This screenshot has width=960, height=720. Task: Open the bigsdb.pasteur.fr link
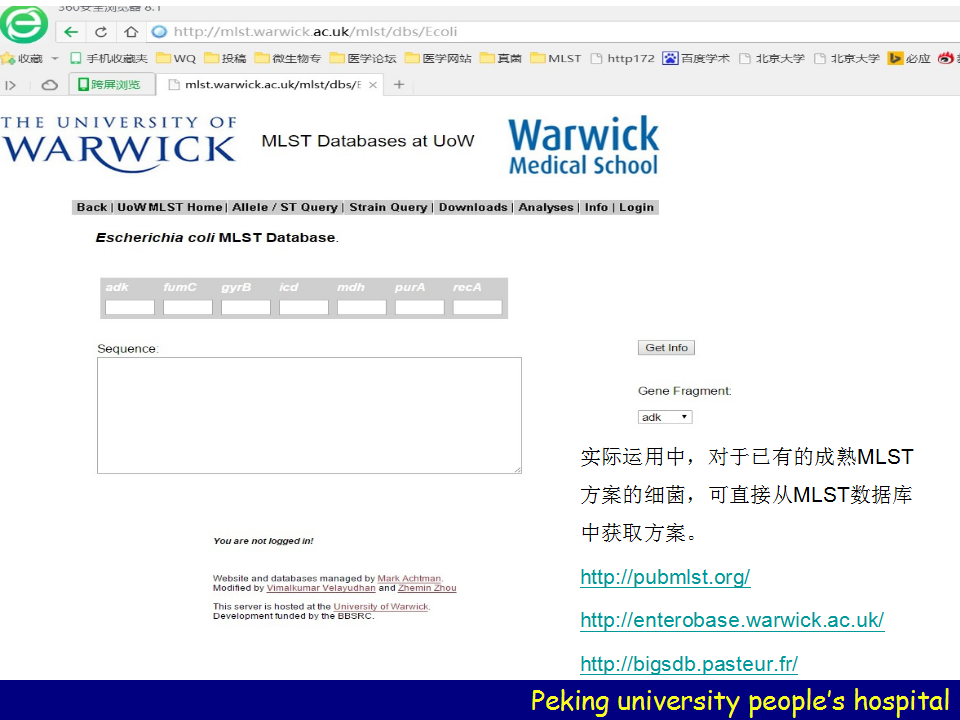(689, 664)
